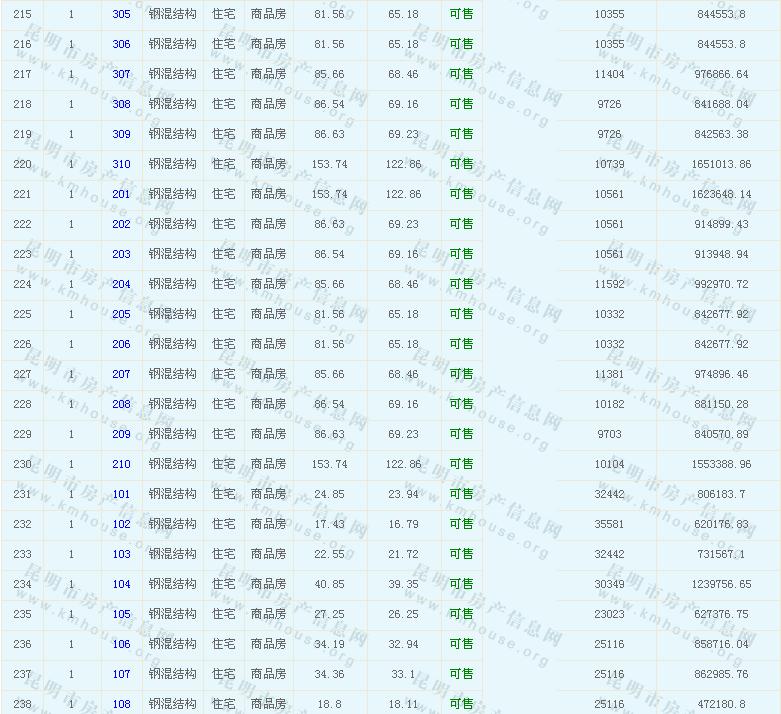Select room 308 hyperlink

pos(121,104)
